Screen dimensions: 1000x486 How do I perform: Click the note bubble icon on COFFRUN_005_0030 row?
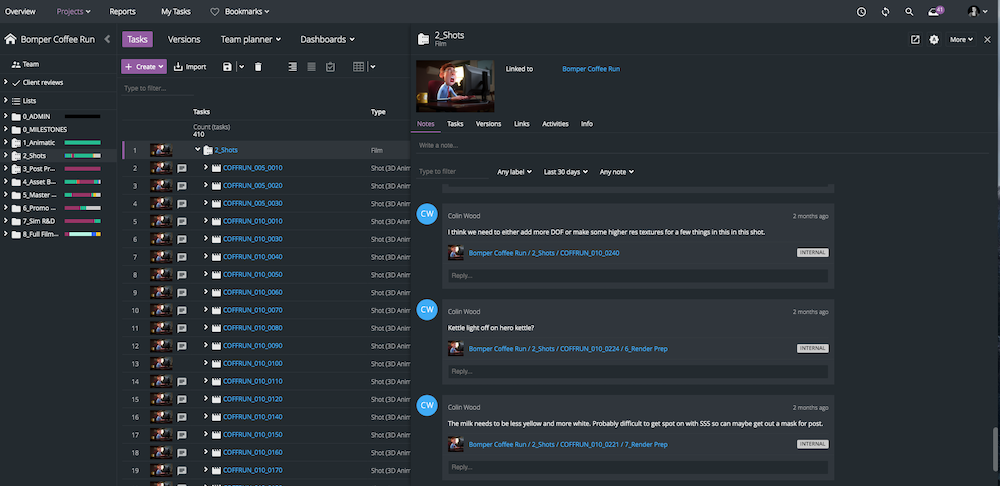click(x=182, y=203)
